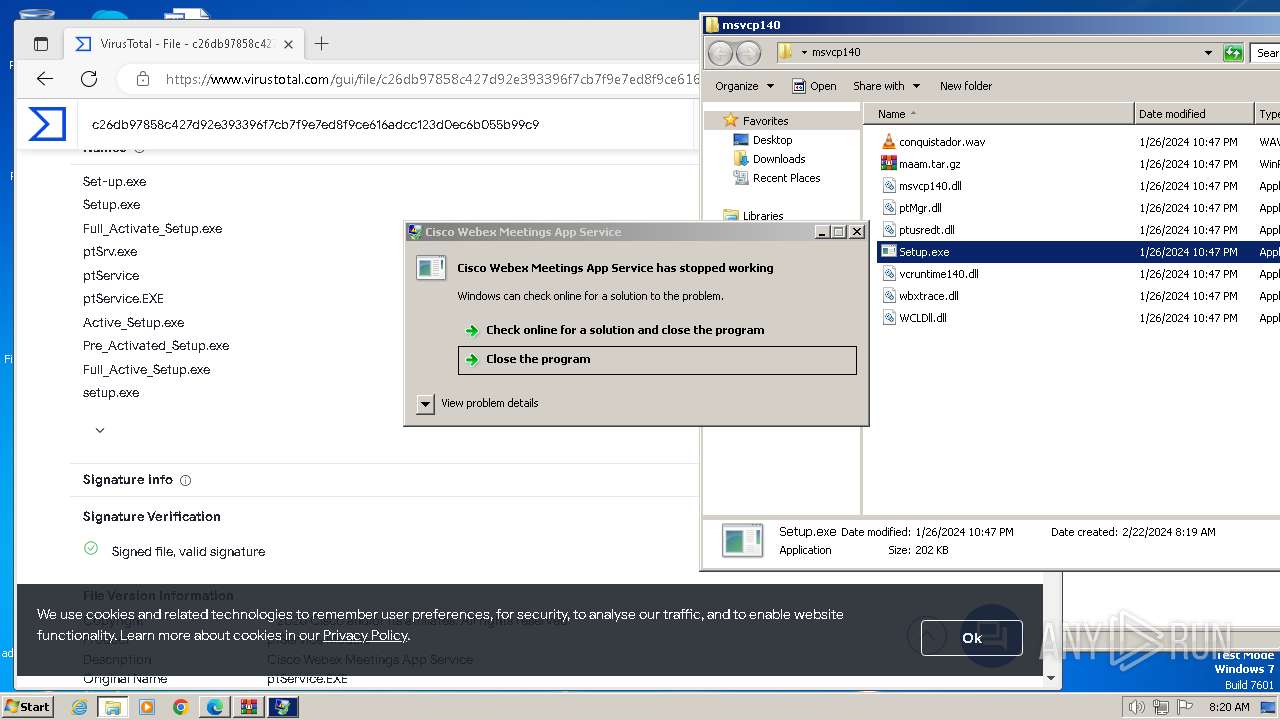Click Explorer forward navigation button
The height and width of the screenshot is (720, 1280).
pos(748,53)
